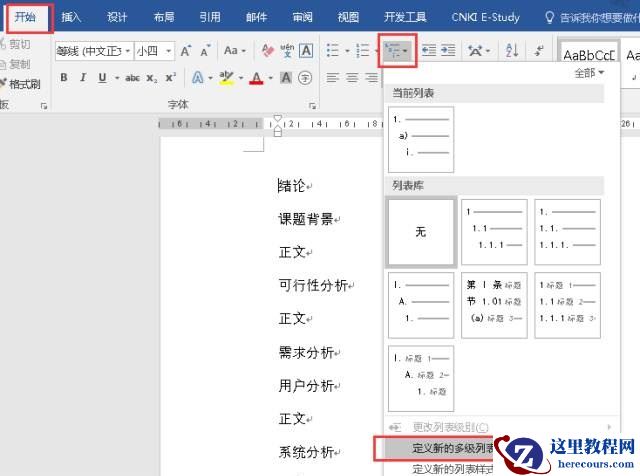Click the multilevel list button

(397, 51)
